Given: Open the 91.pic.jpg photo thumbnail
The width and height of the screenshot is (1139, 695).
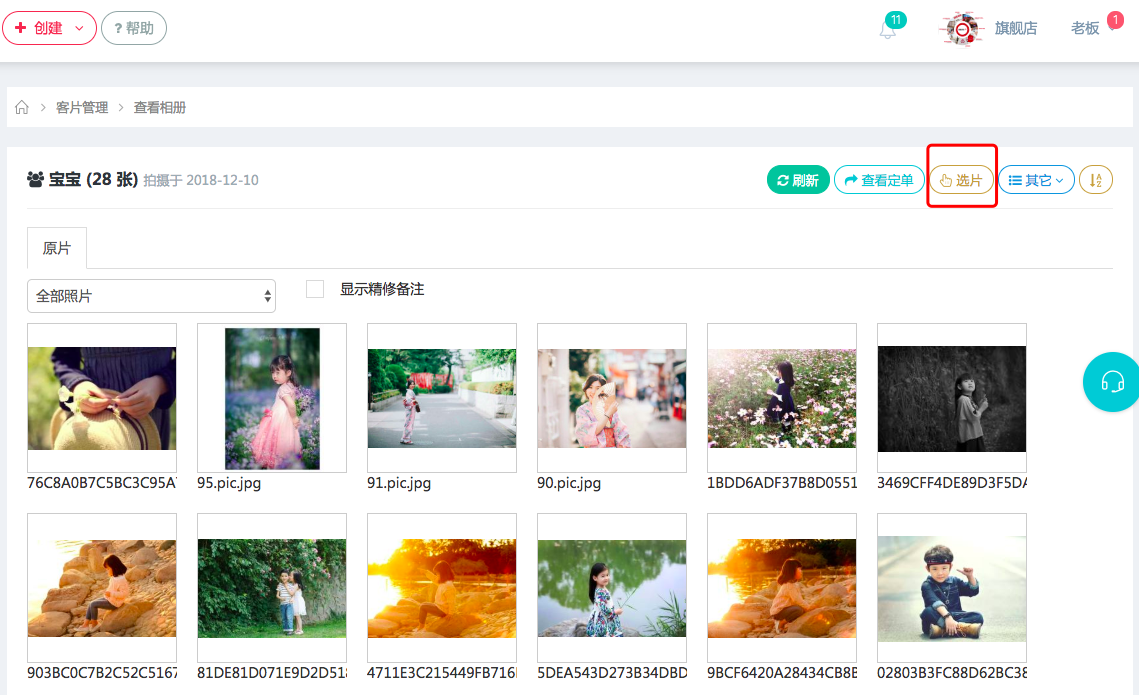Looking at the screenshot, I should tap(442, 398).
